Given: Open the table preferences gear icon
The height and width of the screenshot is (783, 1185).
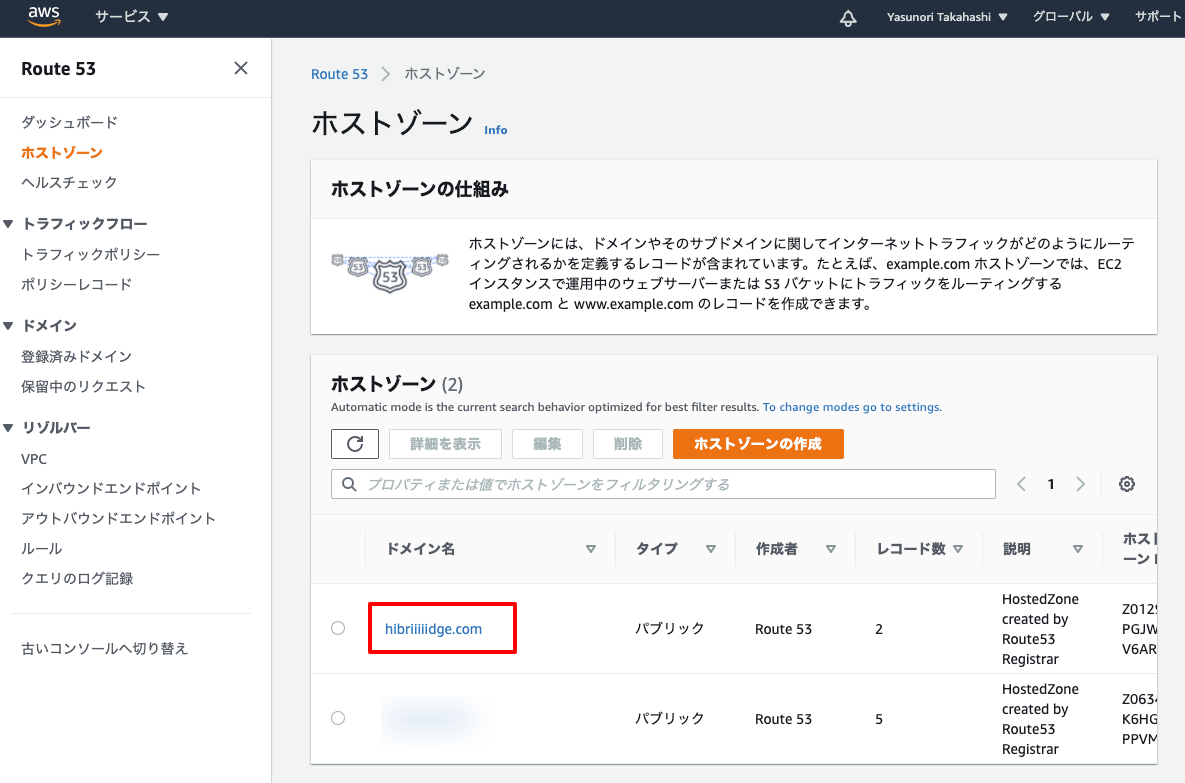Looking at the screenshot, I should [1127, 483].
